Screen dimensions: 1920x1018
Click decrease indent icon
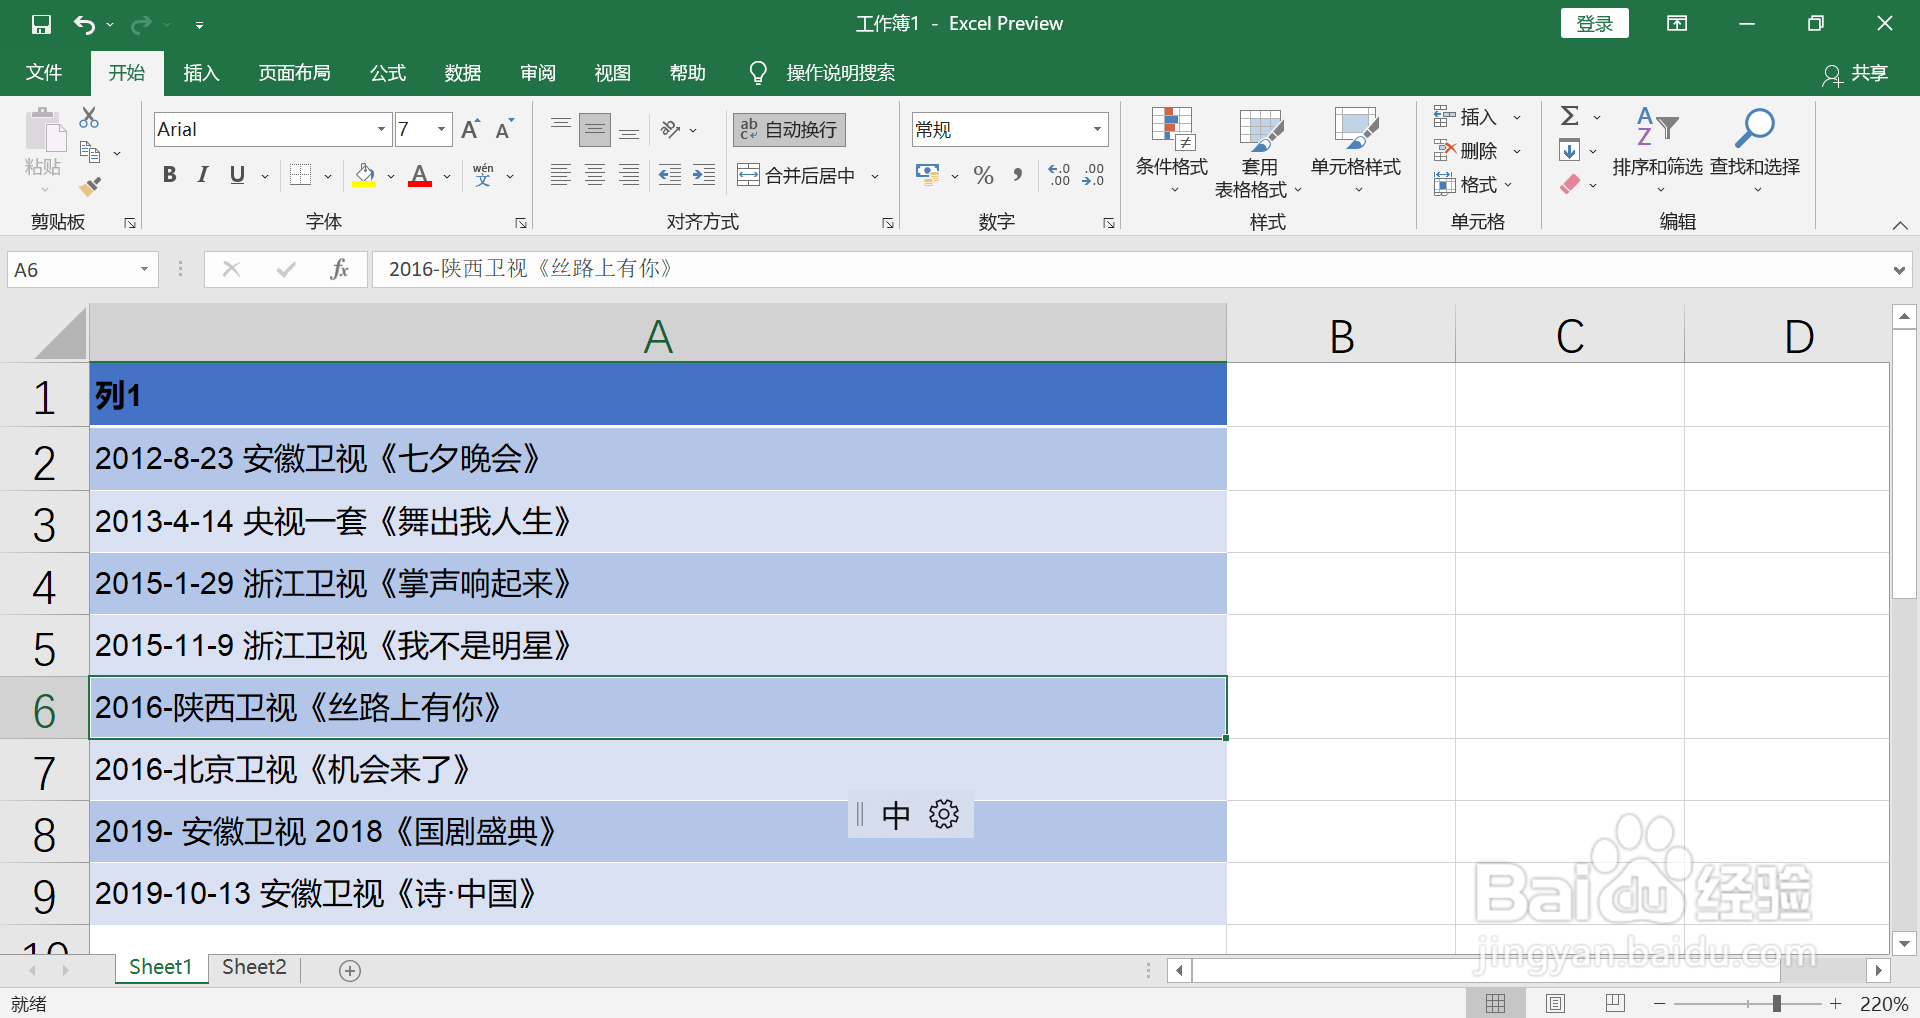click(x=669, y=175)
